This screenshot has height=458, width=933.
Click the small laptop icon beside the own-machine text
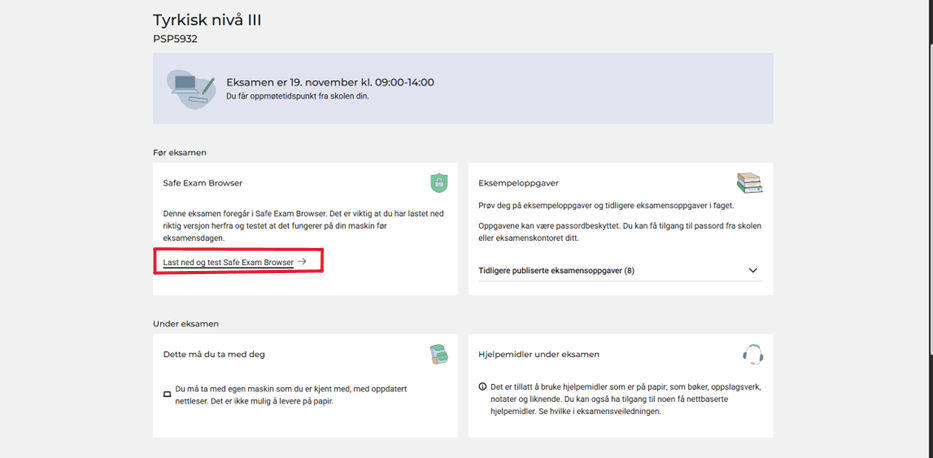167,394
